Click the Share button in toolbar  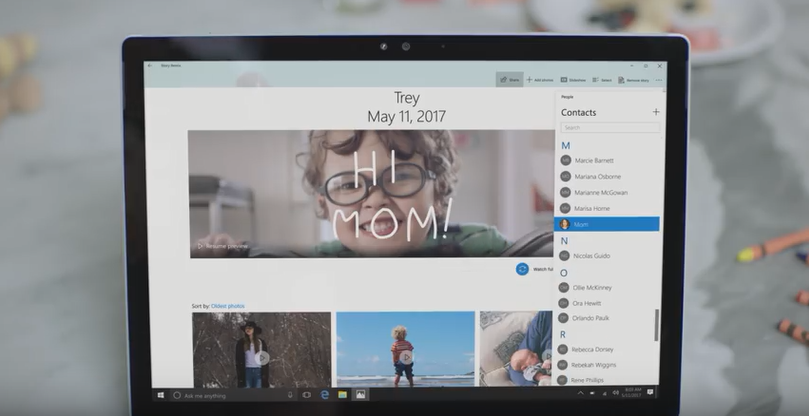[509, 79]
